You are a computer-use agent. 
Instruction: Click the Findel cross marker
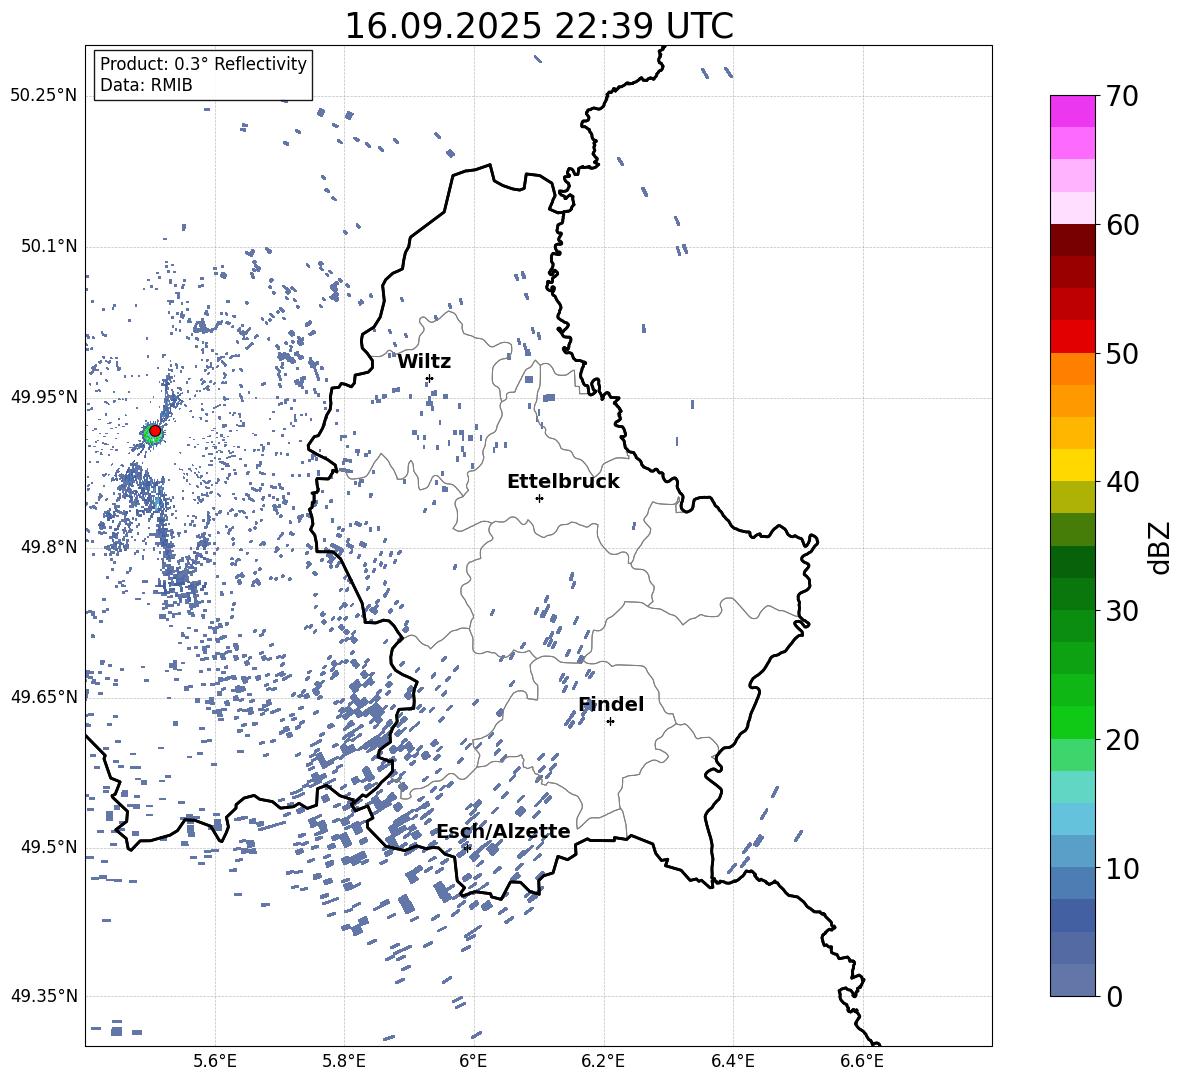pyautogui.click(x=610, y=721)
